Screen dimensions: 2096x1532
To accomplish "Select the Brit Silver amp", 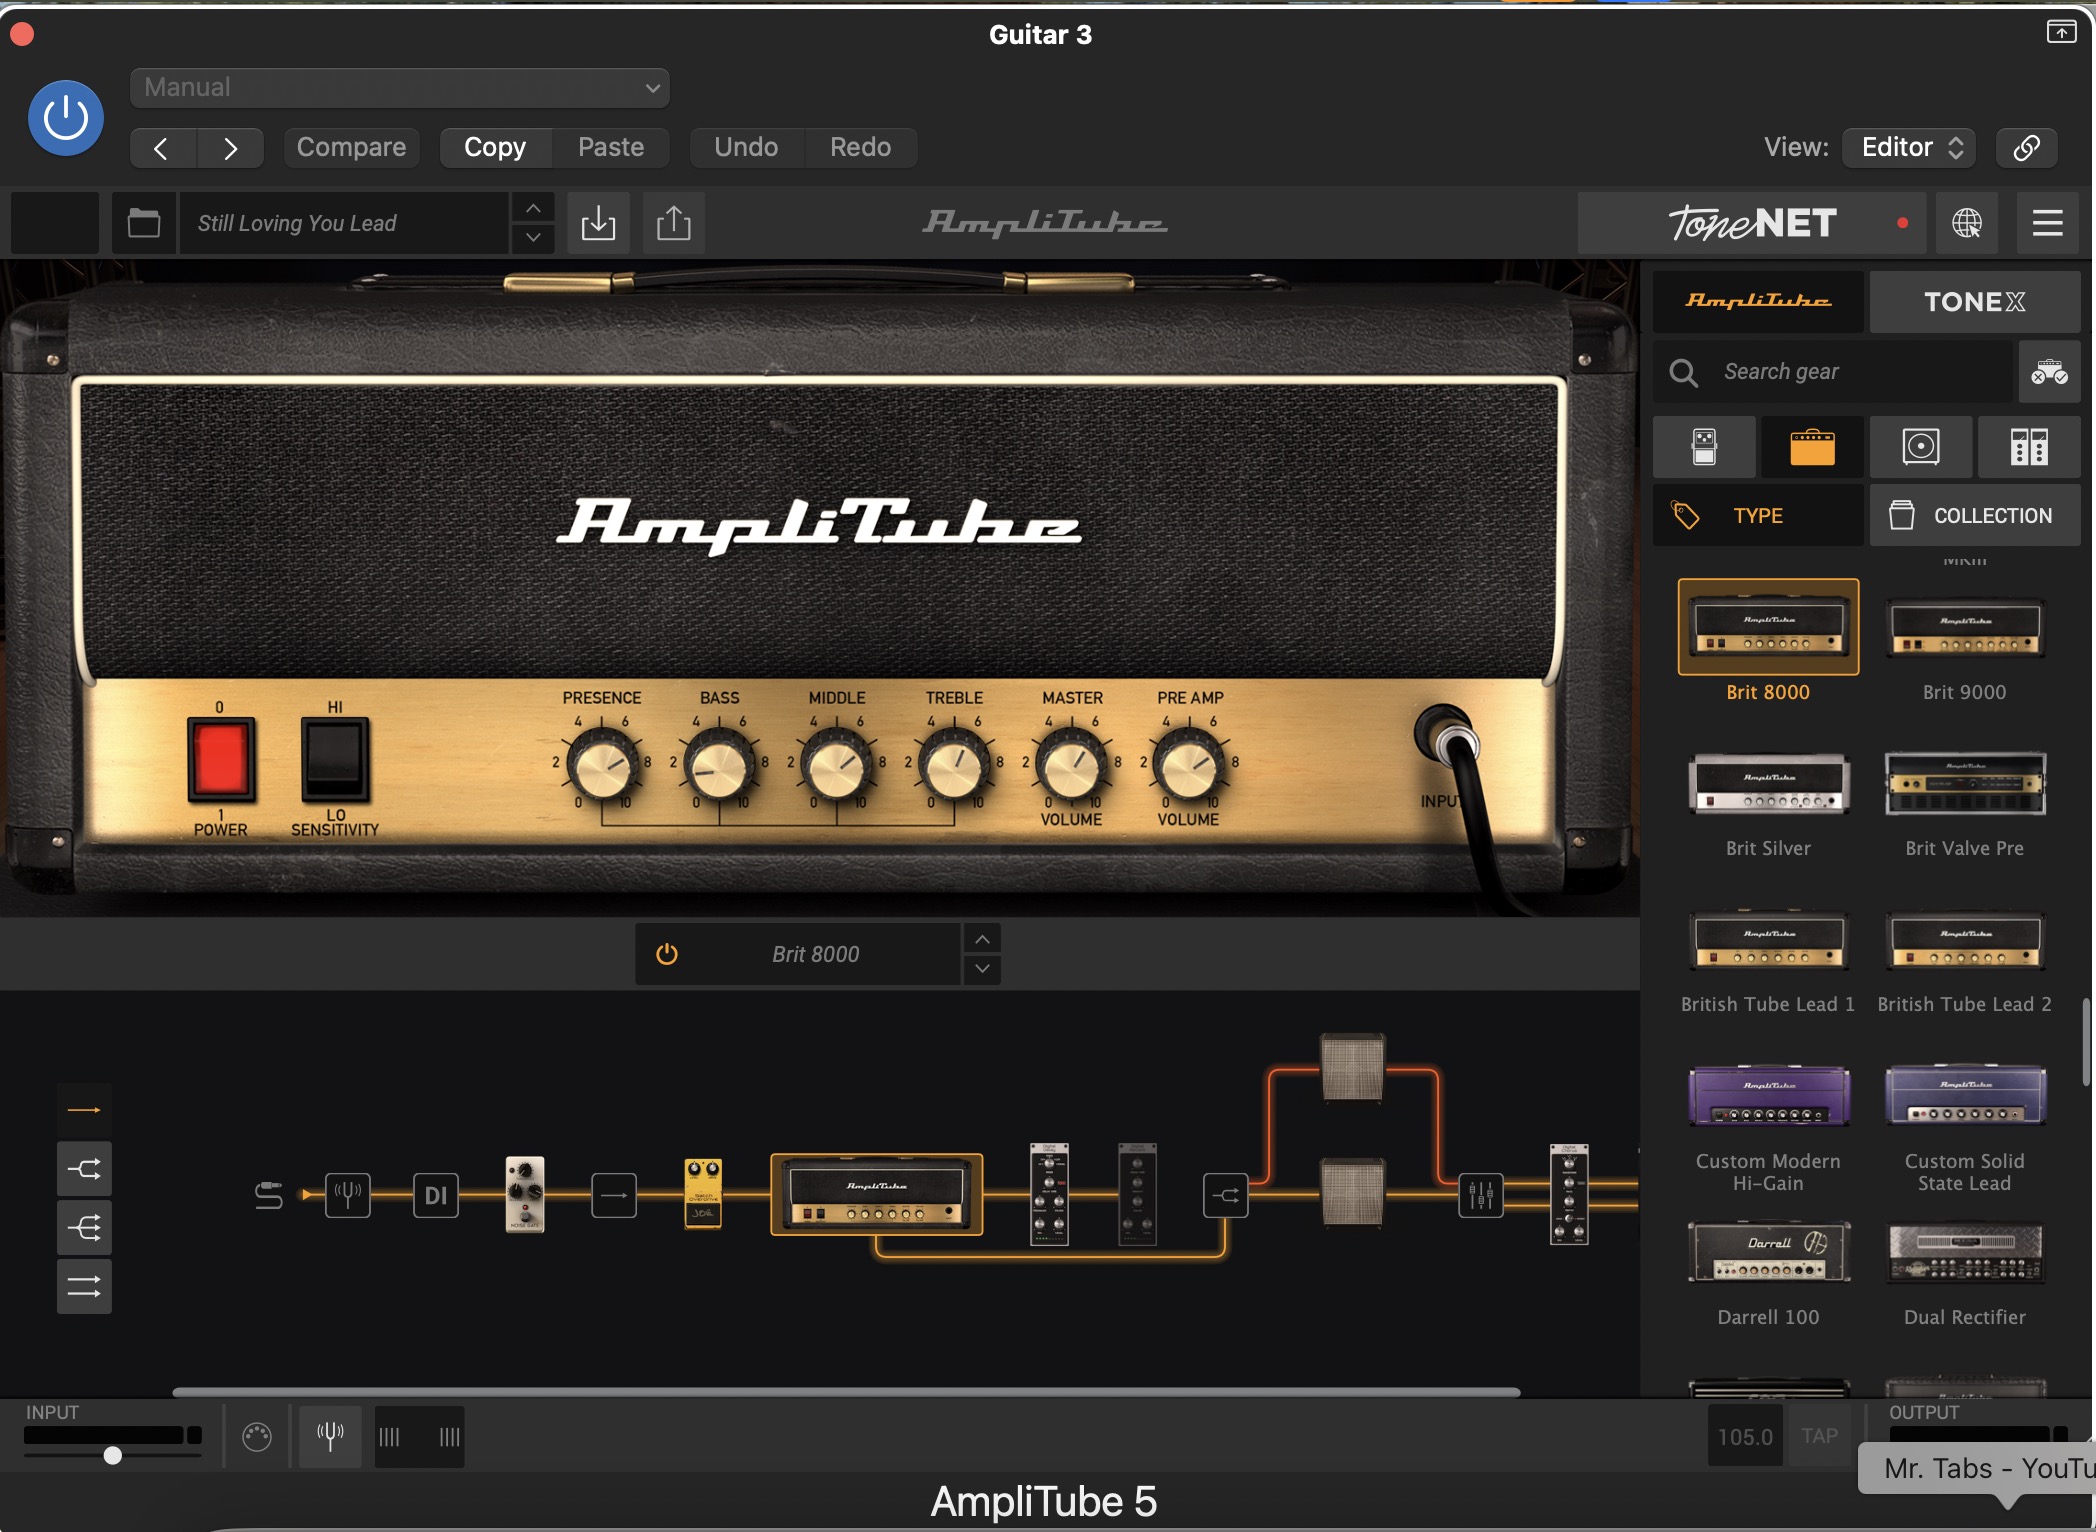I will [x=1768, y=784].
